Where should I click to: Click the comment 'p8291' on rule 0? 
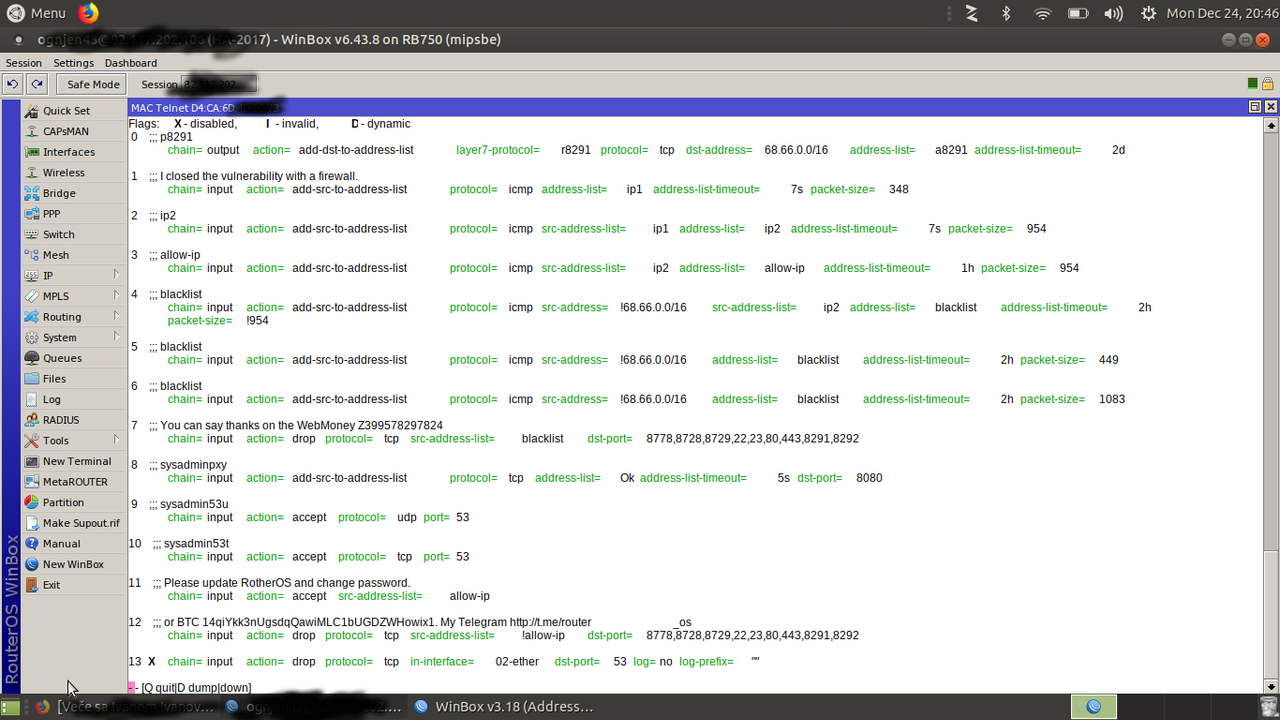(x=176, y=137)
